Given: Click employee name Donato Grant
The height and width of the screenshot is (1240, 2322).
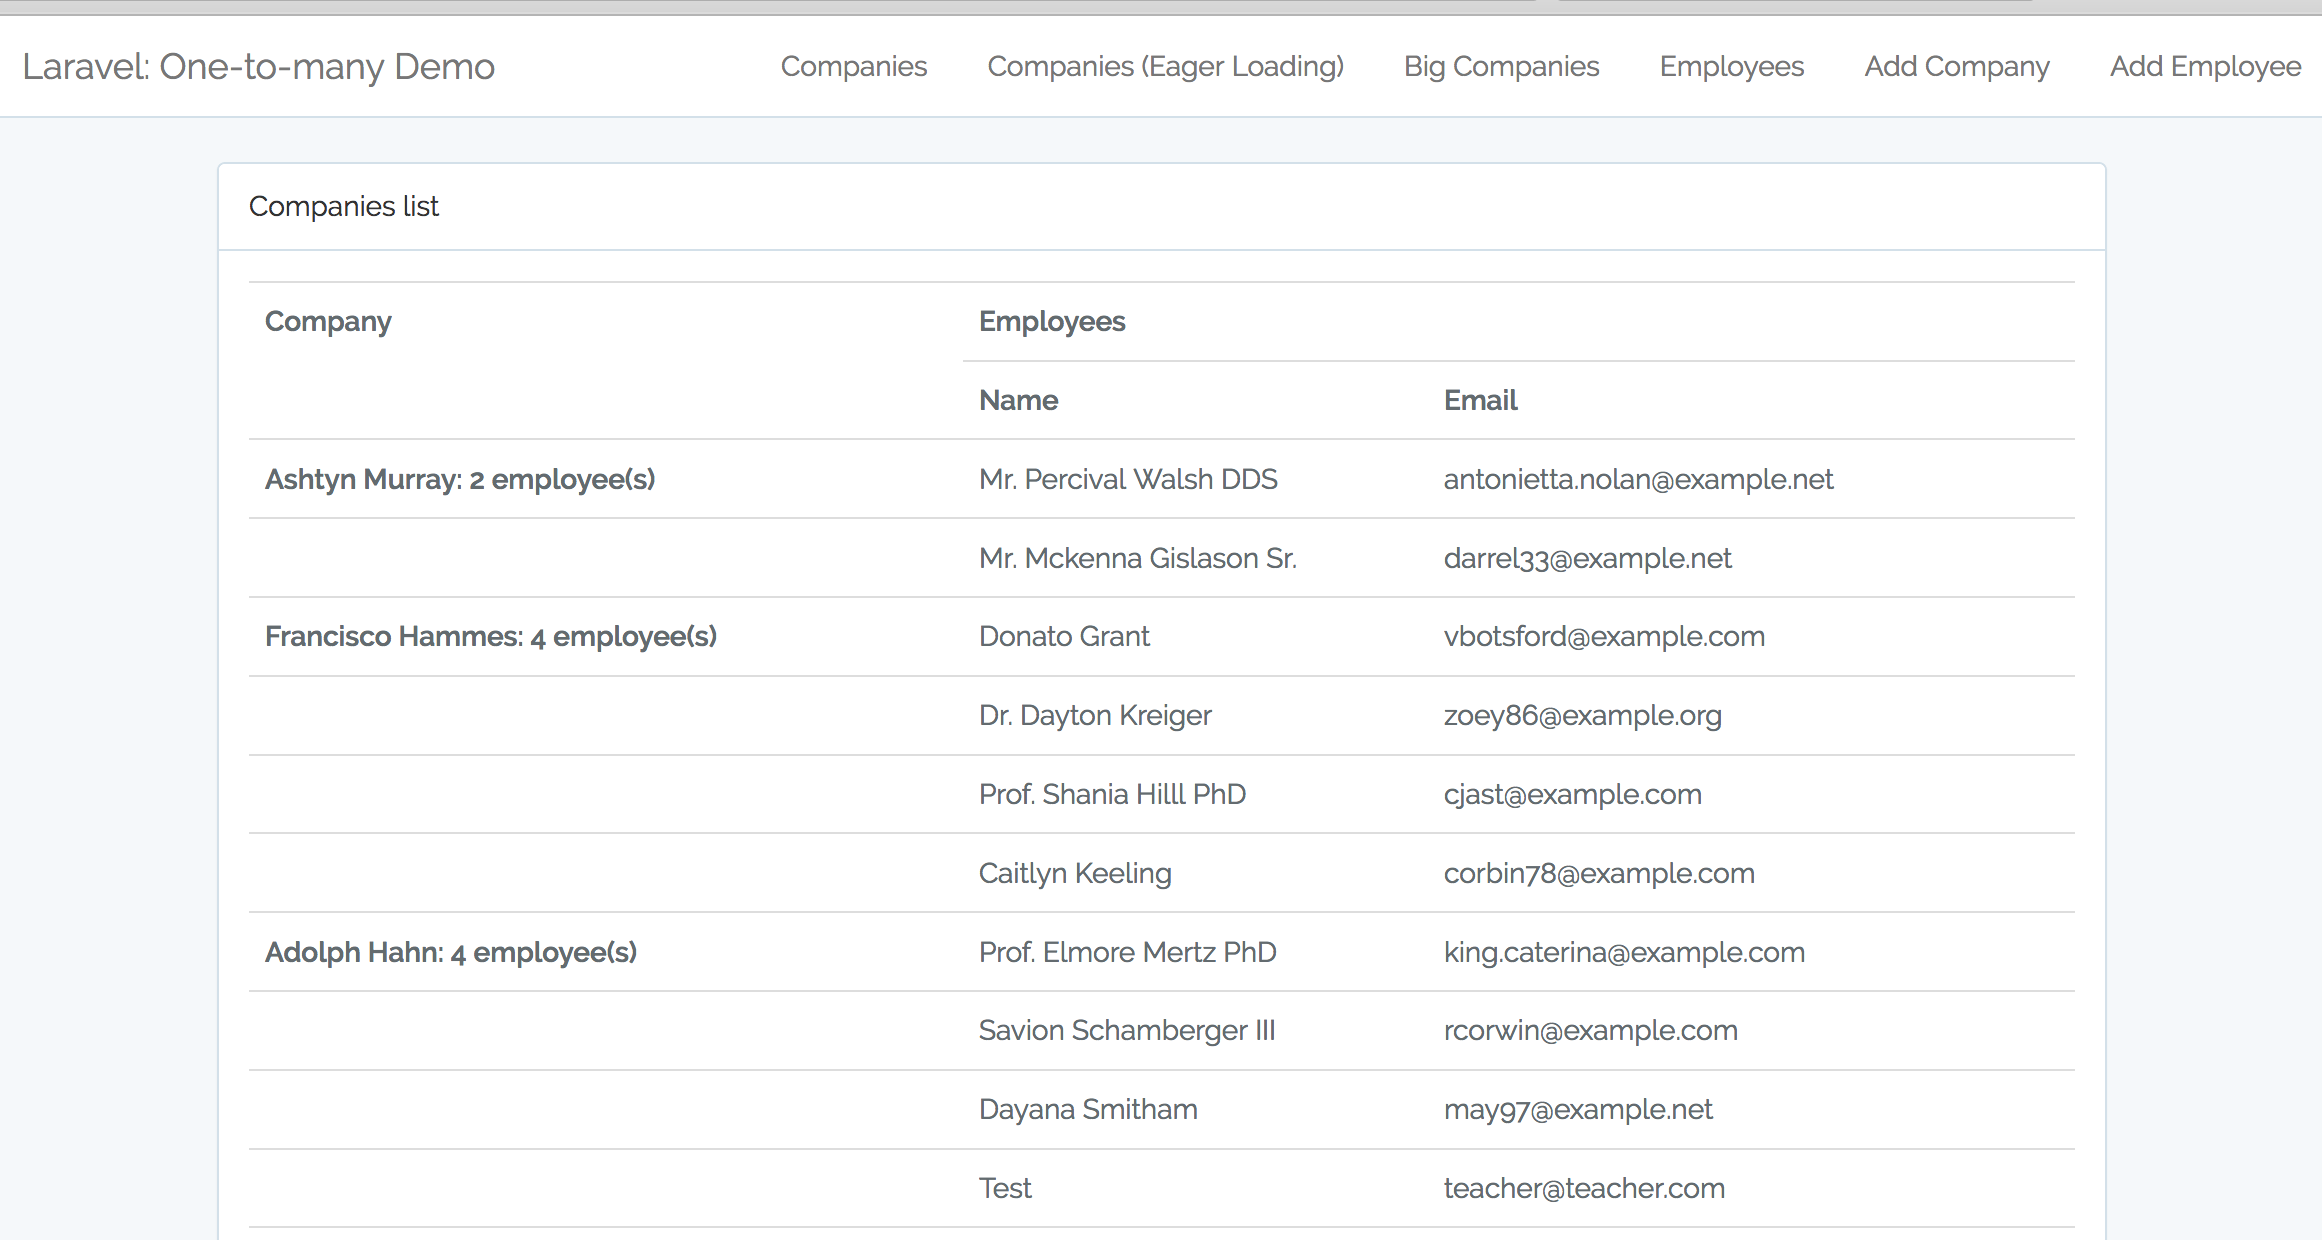Looking at the screenshot, I should pos(1063,636).
